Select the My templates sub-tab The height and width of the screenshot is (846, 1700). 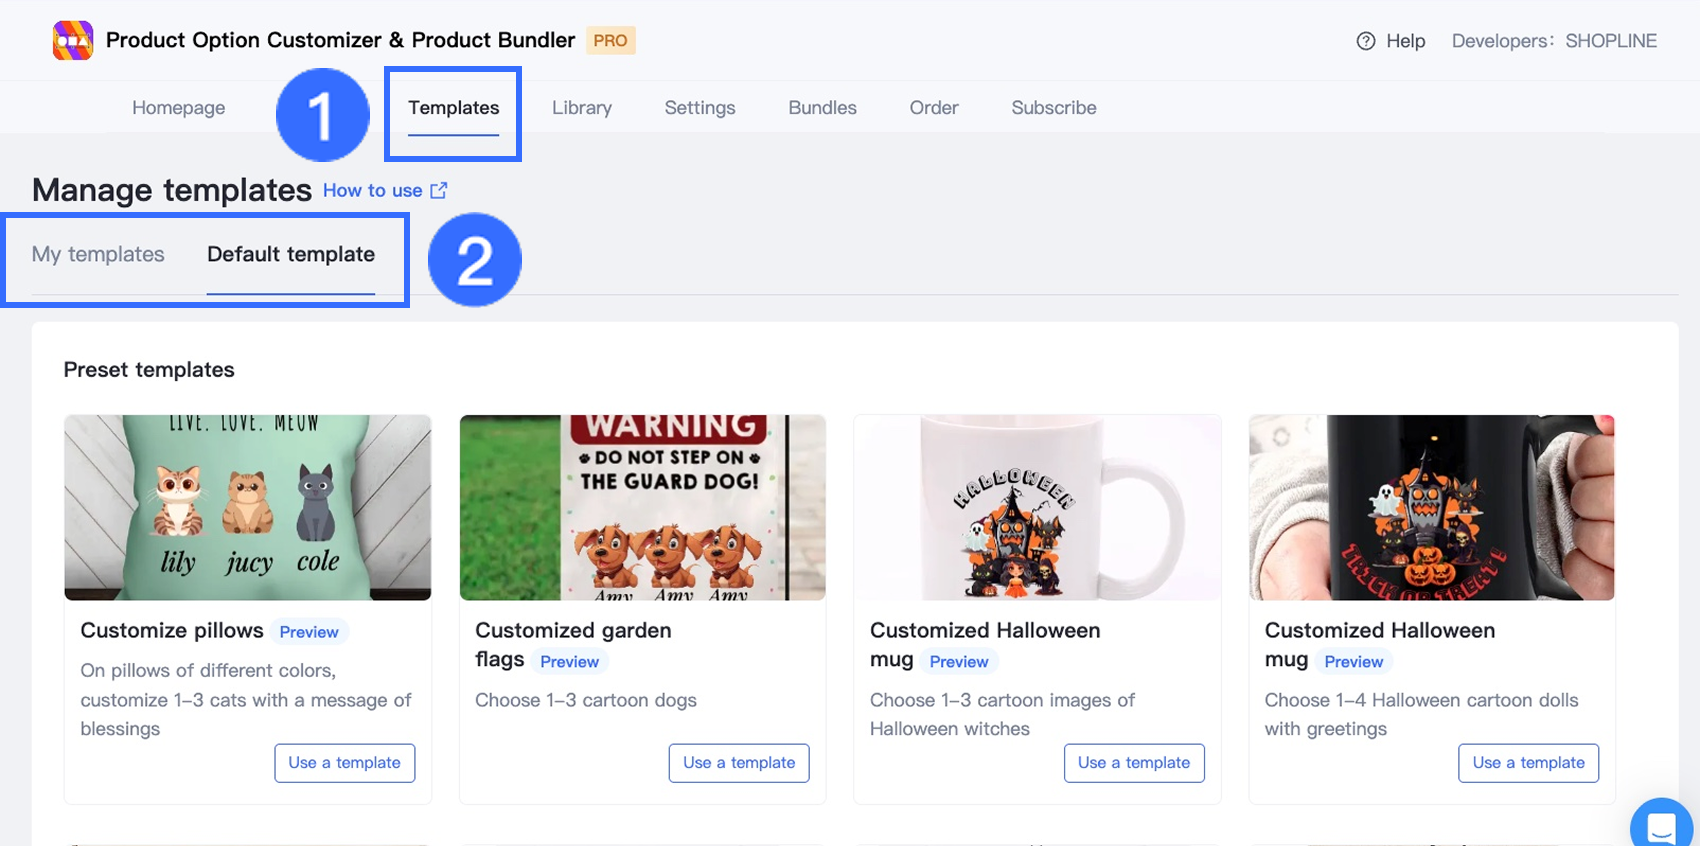click(x=98, y=254)
